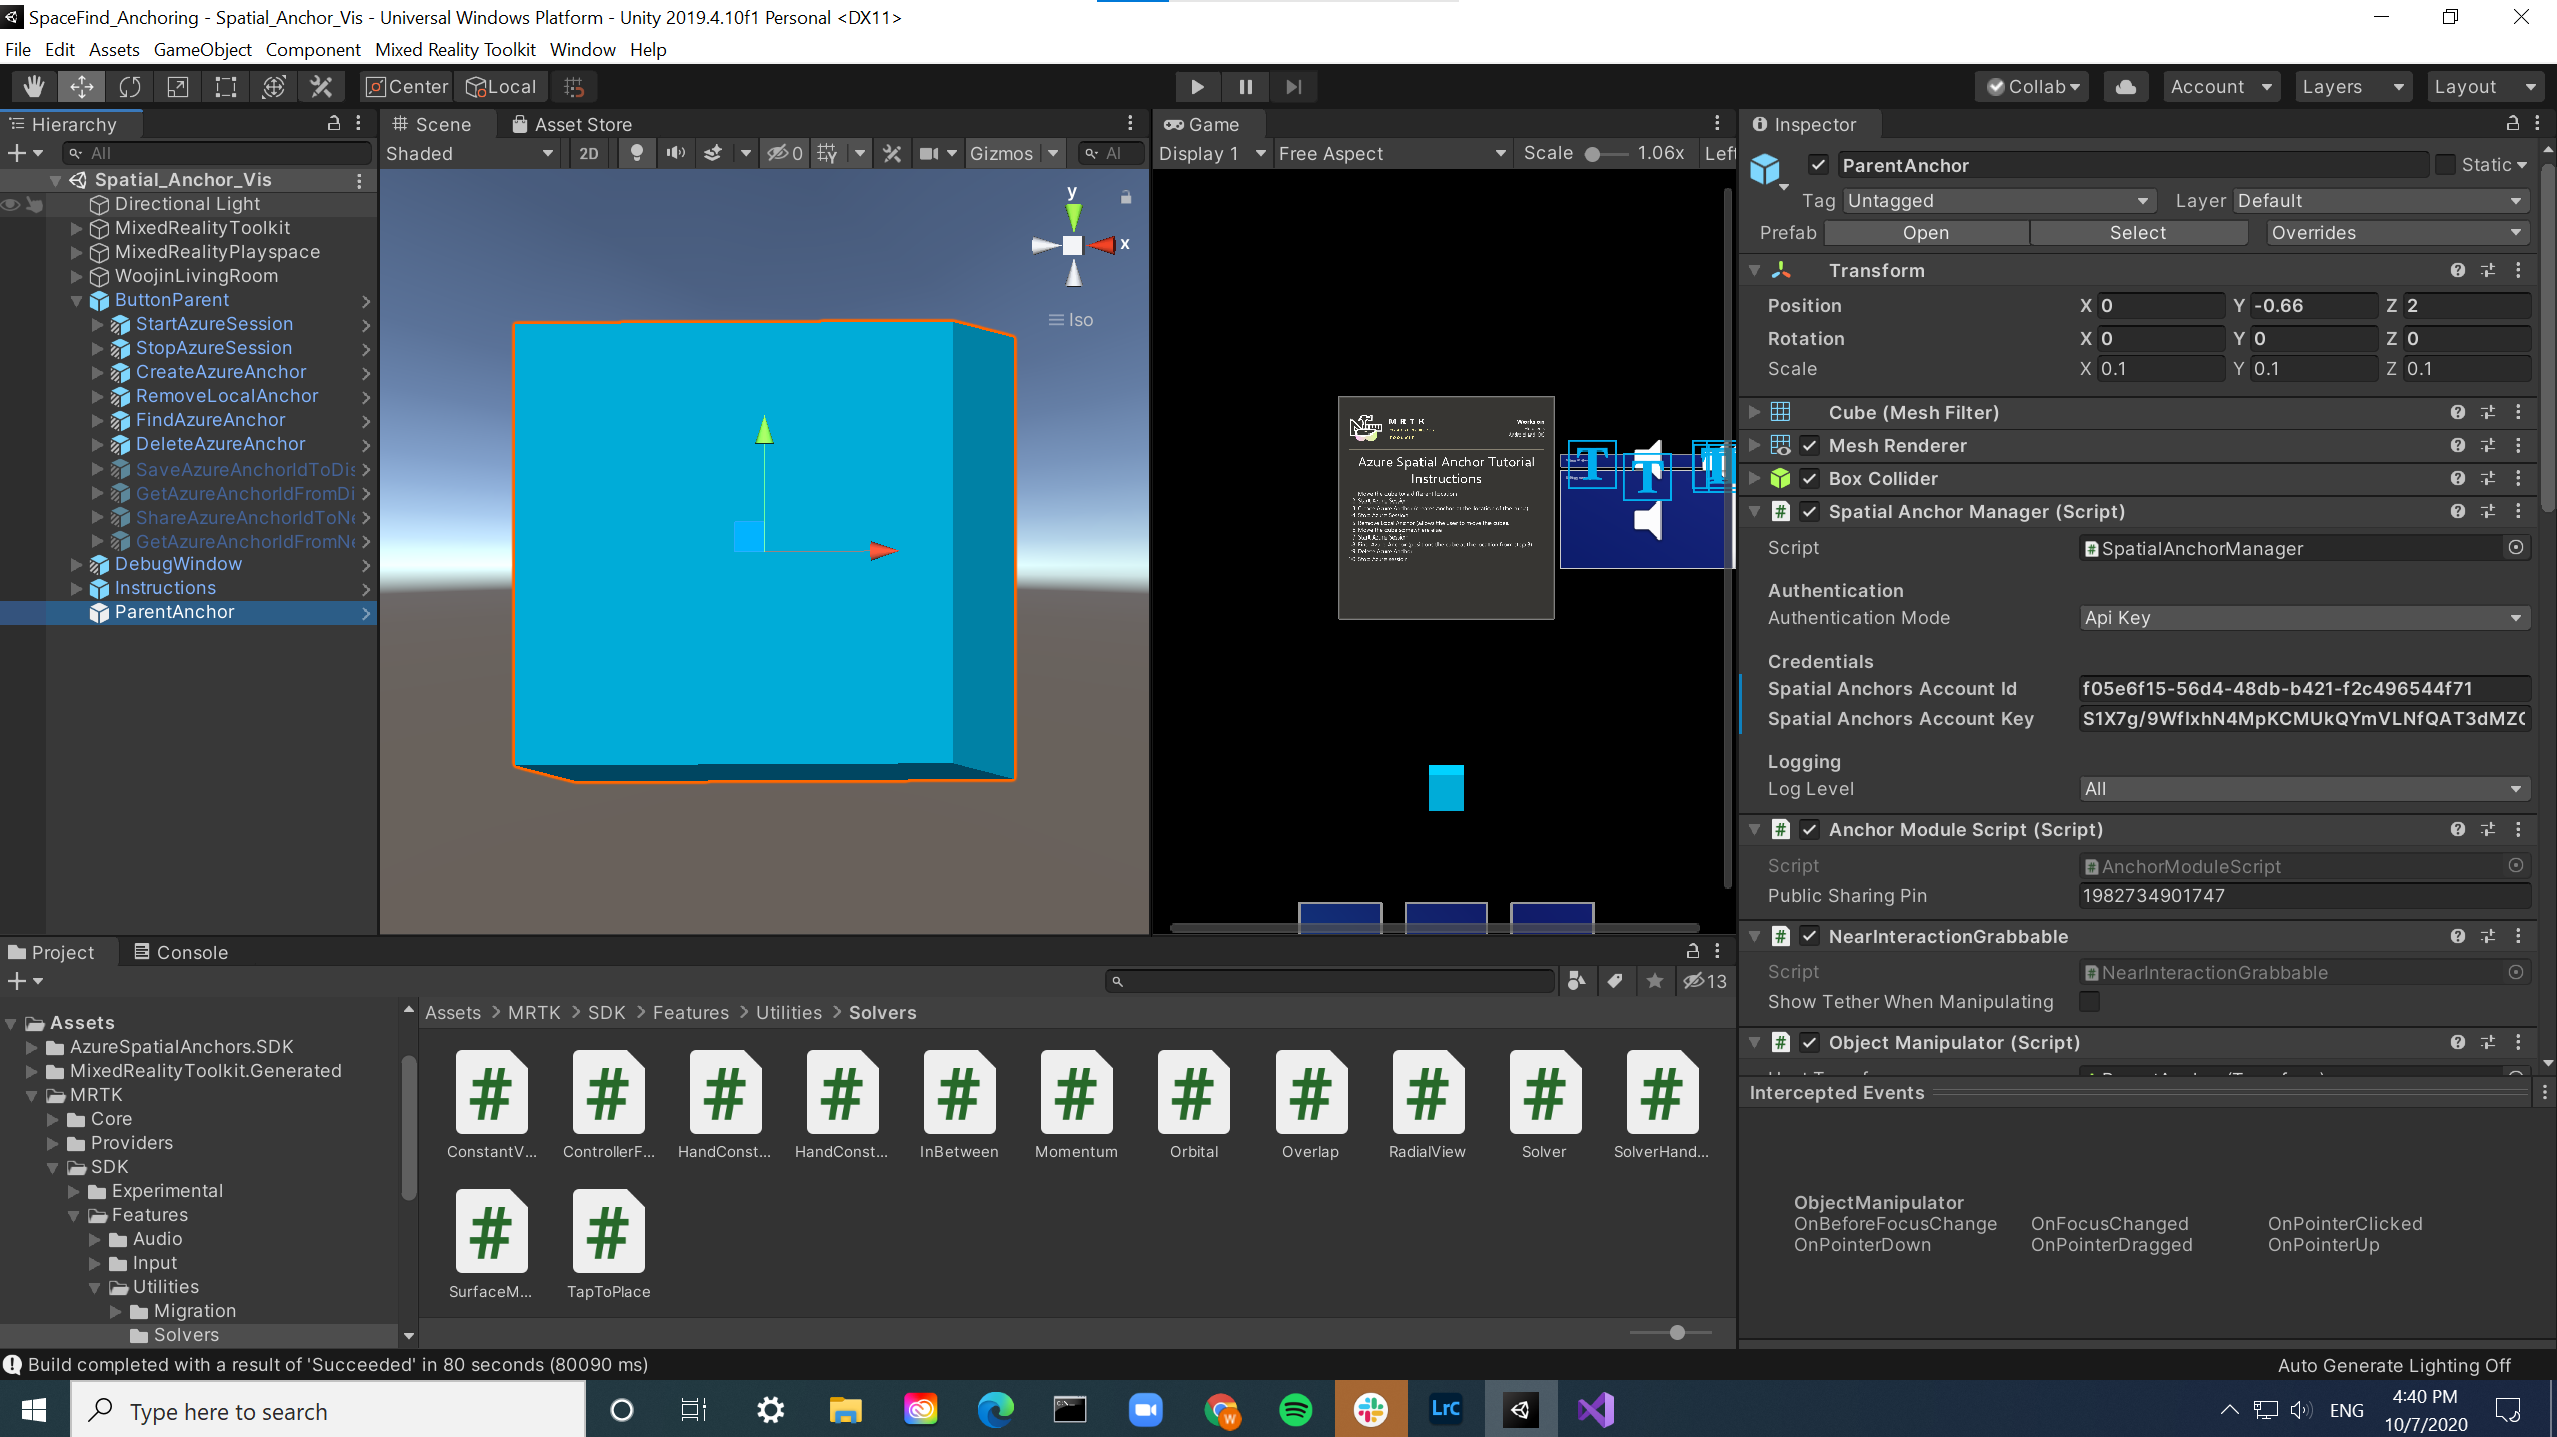
Task: Select the Move tool in the toolbar
Action: click(x=81, y=87)
